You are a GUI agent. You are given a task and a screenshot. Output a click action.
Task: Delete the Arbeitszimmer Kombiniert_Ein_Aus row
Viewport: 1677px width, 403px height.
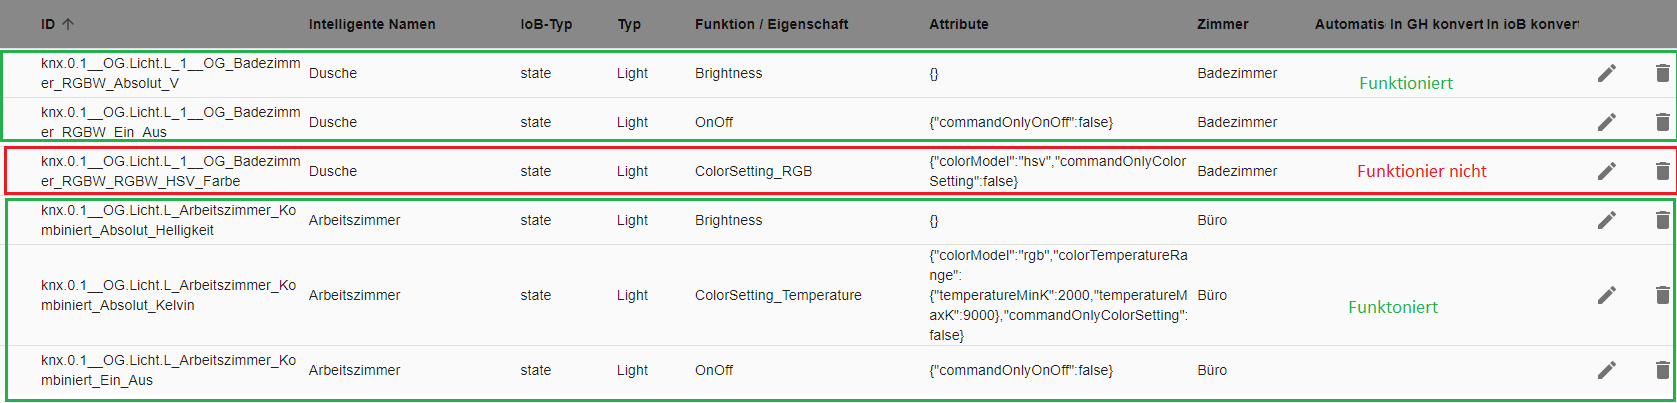point(1662,370)
